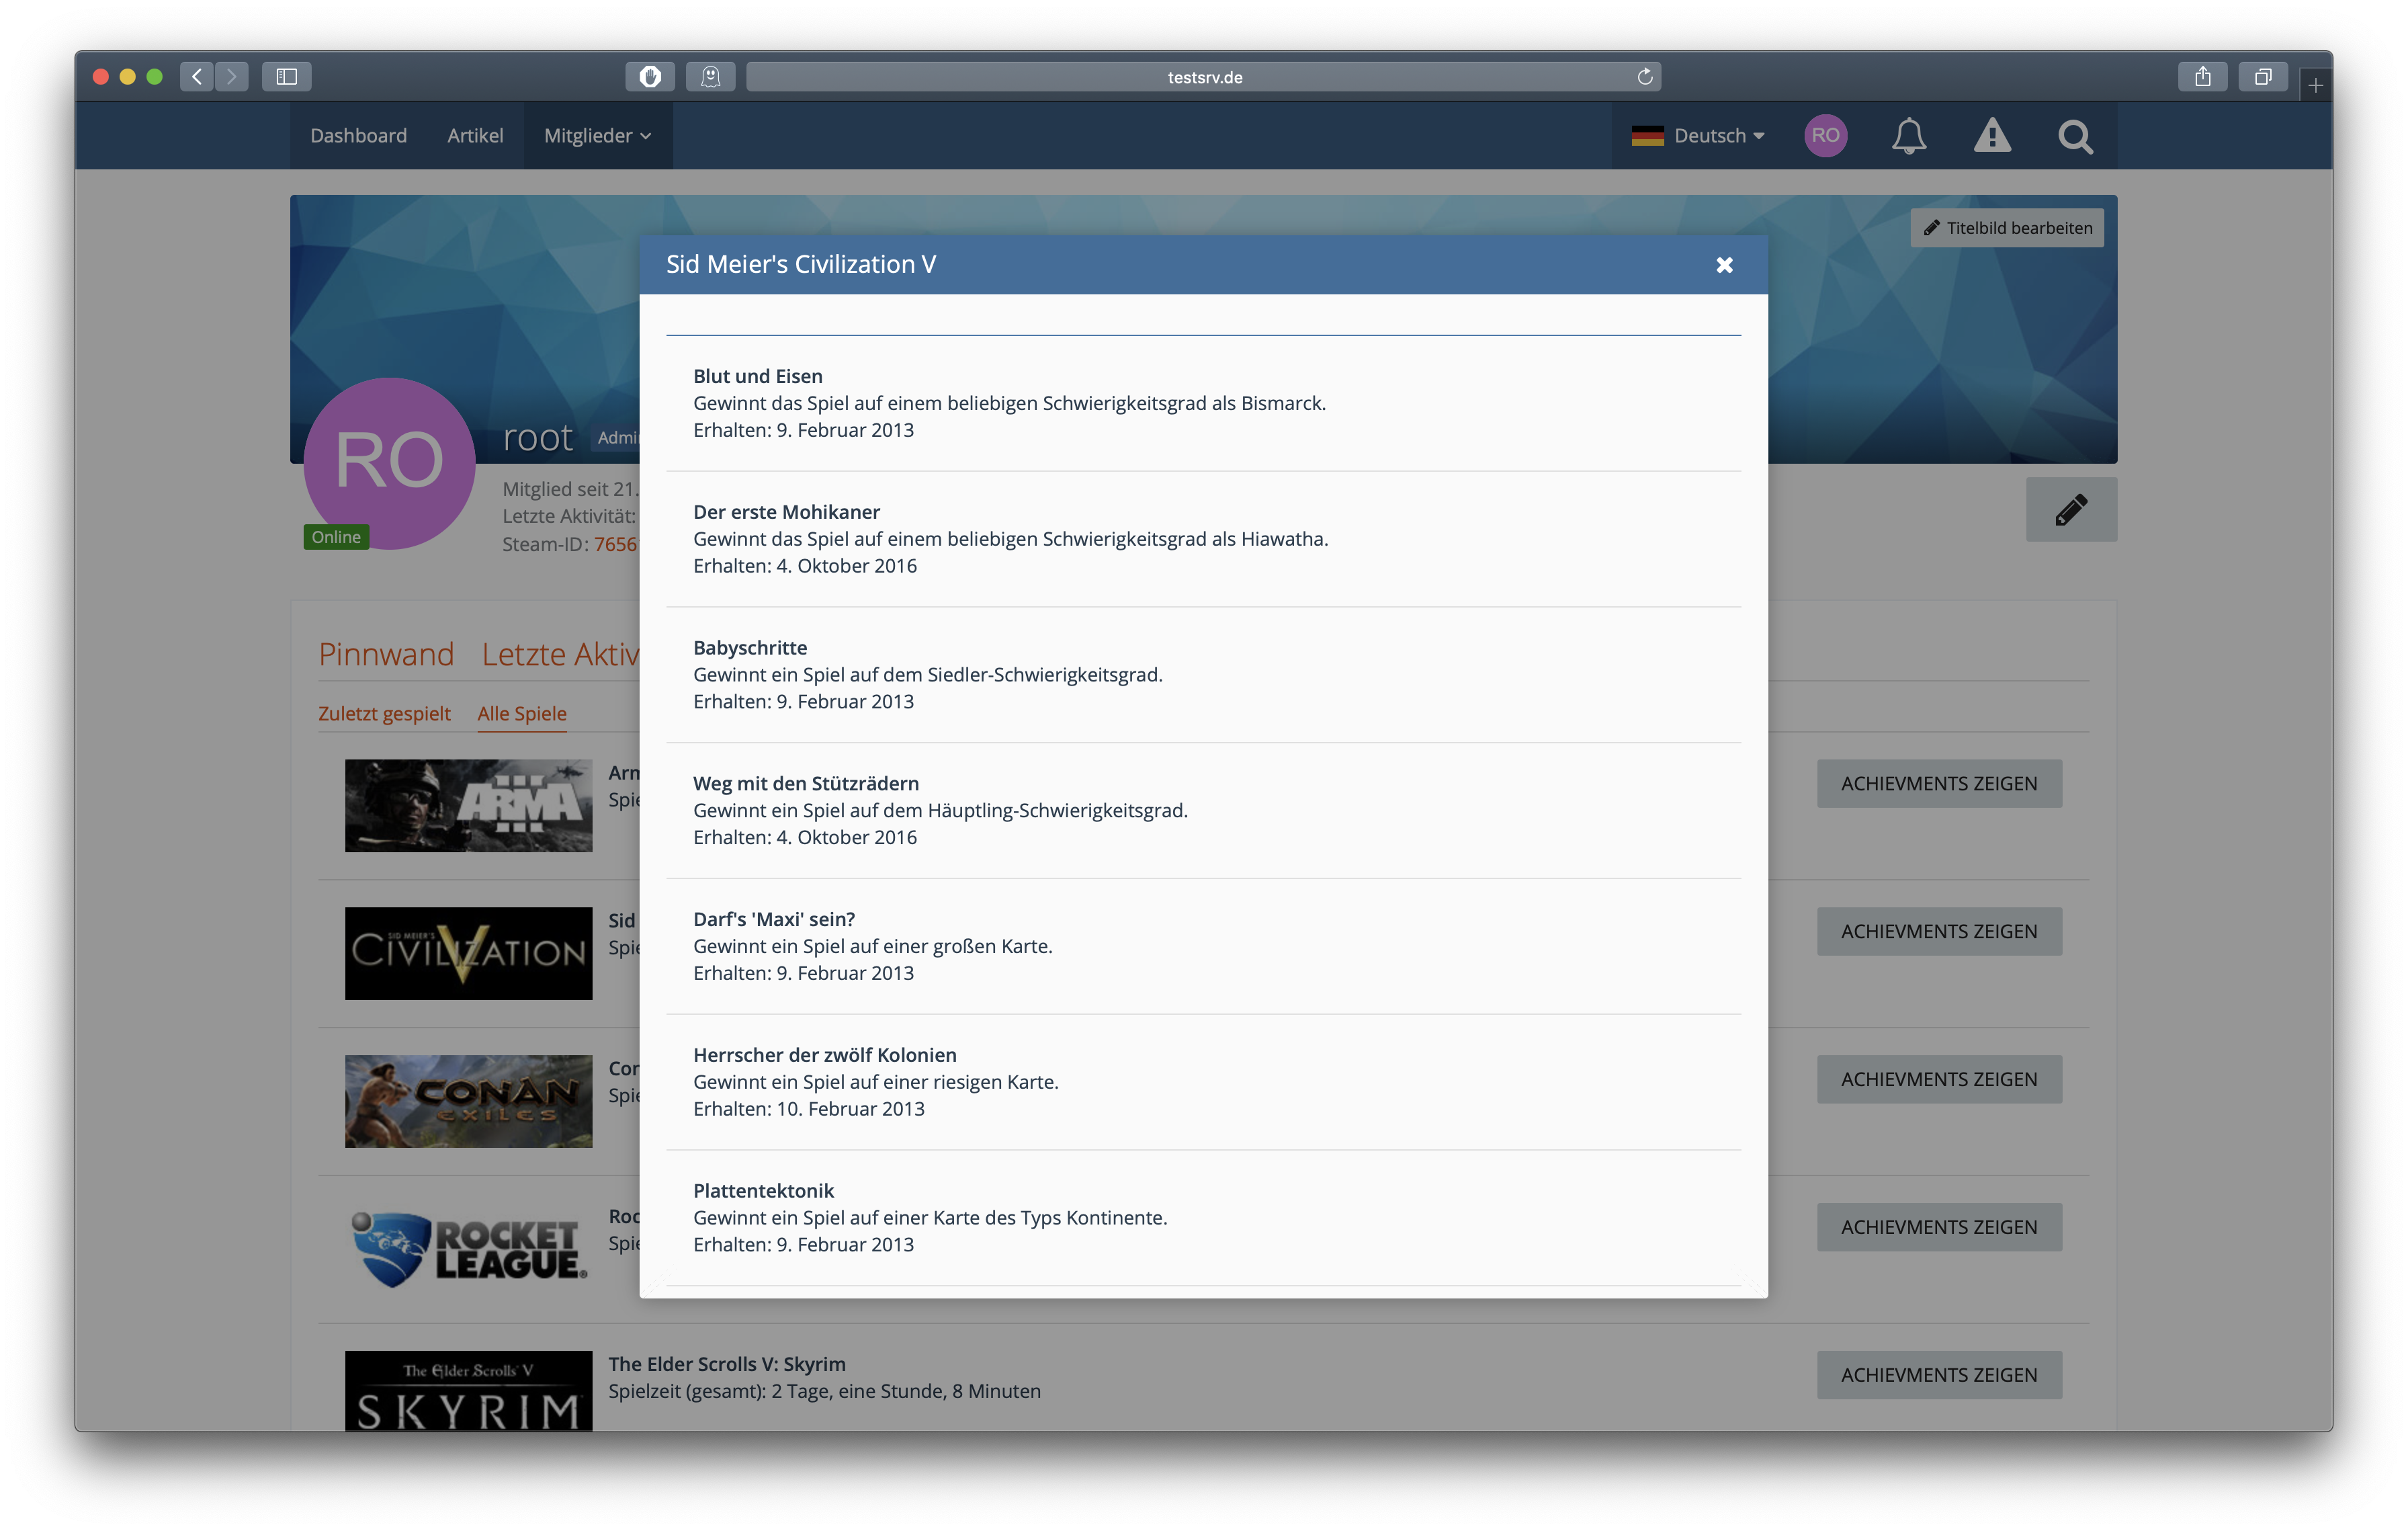This screenshot has height=1531, width=2408.
Task: Expand the Mitglieder dropdown menu
Action: click(x=598, y=135)
